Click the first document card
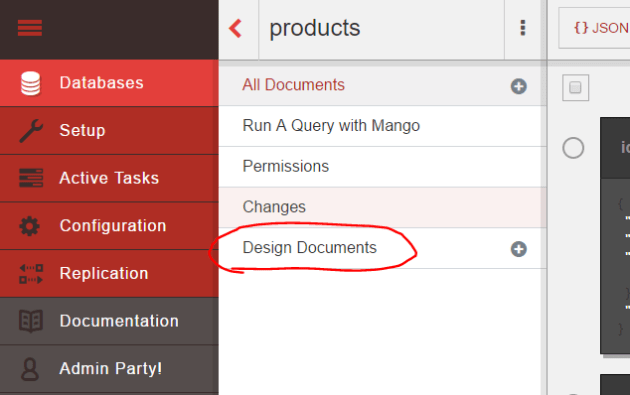 point(615,236)
